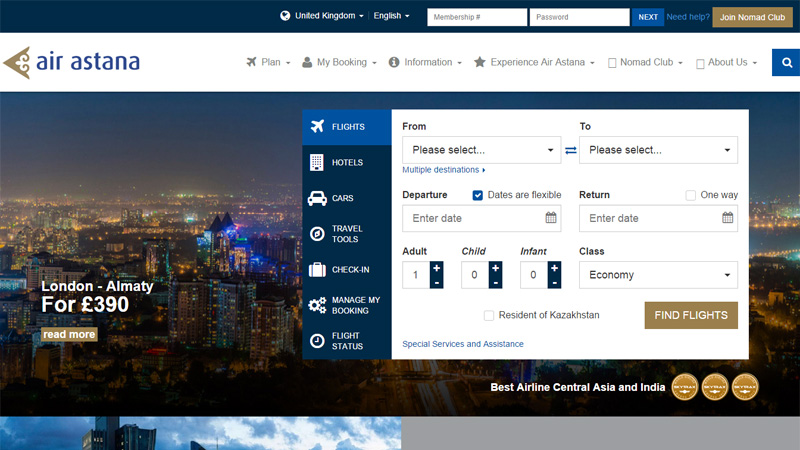Open the Need help? link
This screenshot has height=450, width=800.
(688, 17)
